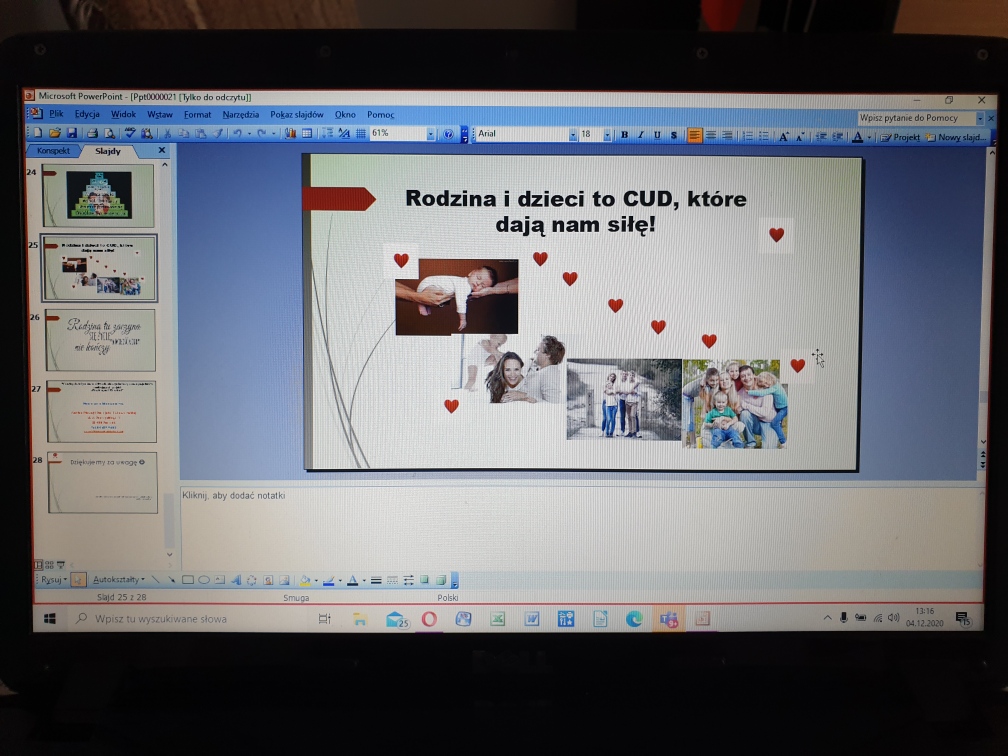Image resolution: width=1008 pixels, height=756 pixels.
Task: Click the Nowy slajd button
Action: tap(957, 137)
